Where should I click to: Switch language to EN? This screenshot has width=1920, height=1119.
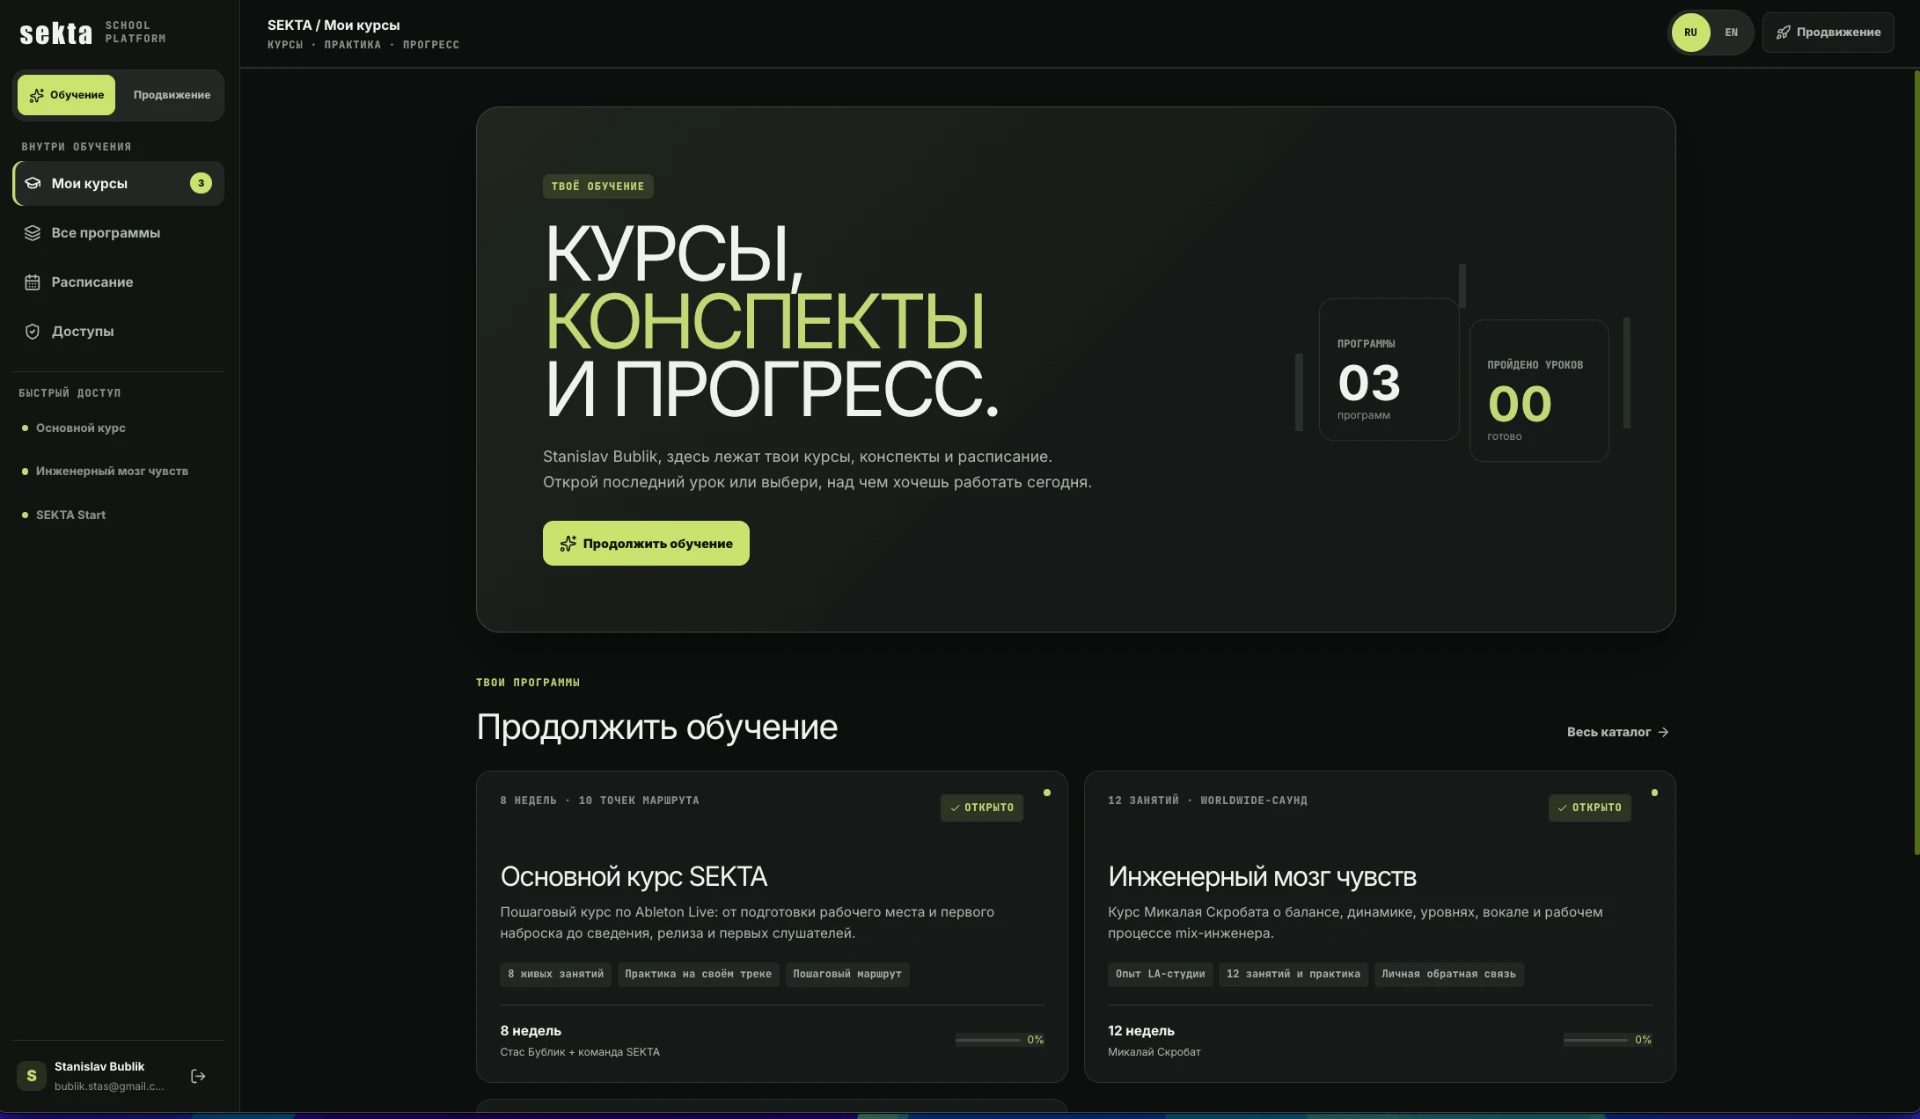tap(1731, 32)
